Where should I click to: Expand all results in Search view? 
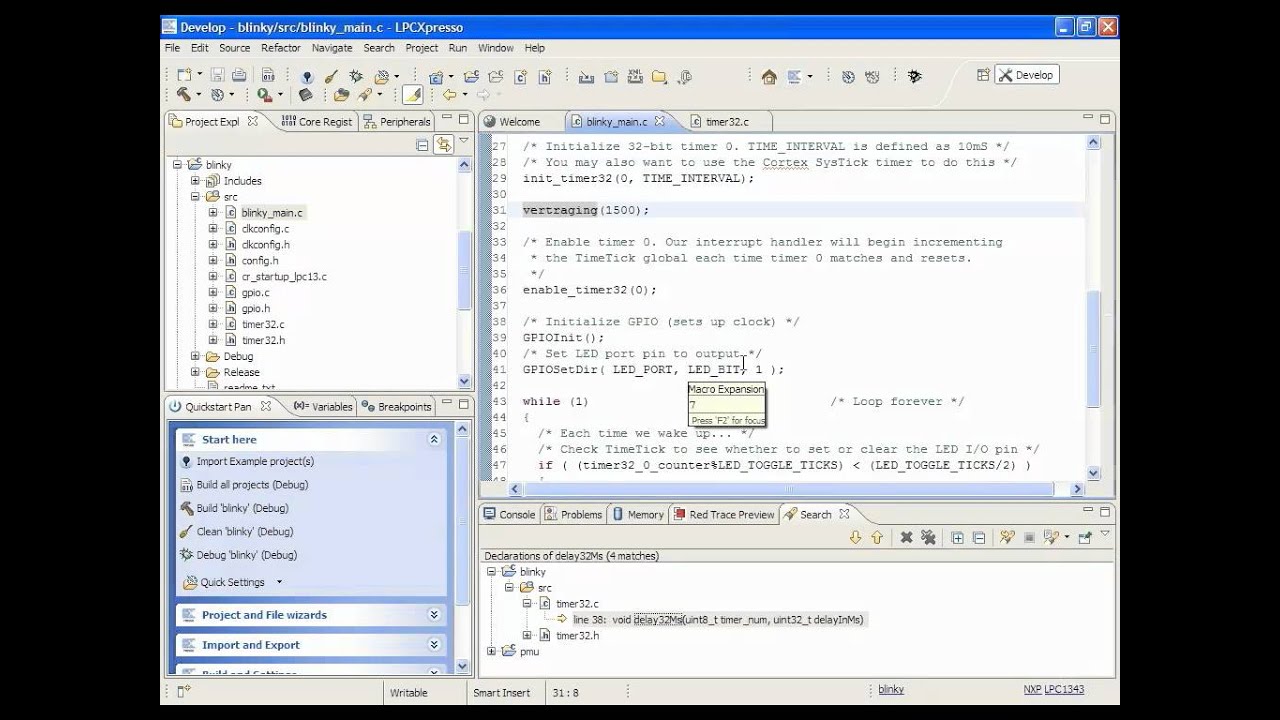[957, 538]
